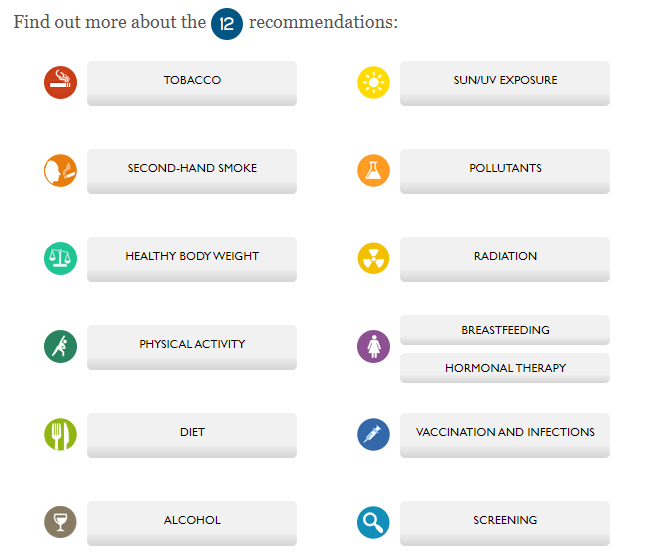Click the orange flask pollutants icon
This screenshot has width=650, height=554.
(373, 171)
